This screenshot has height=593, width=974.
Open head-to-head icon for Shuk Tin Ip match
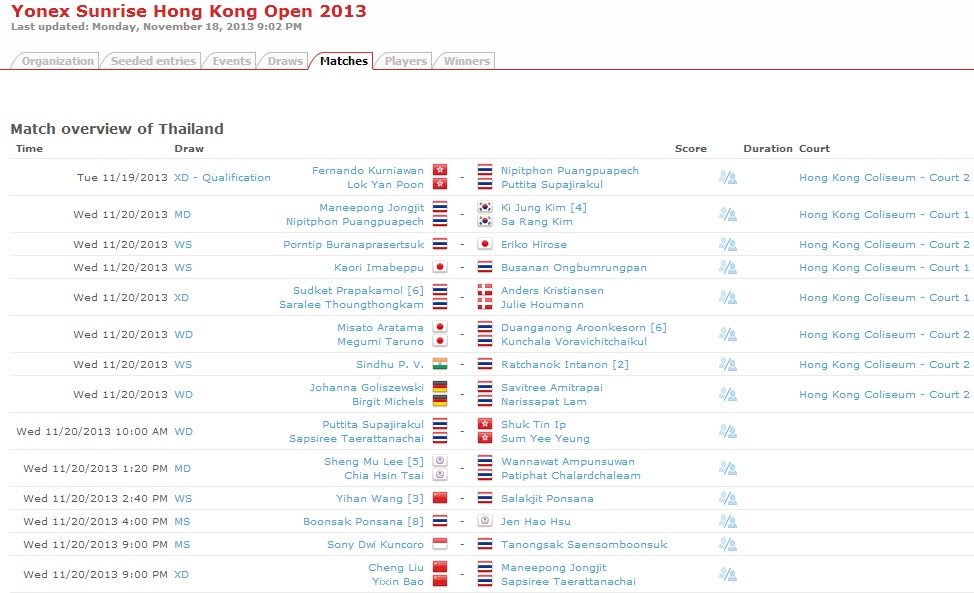pyautogui.click(x=727, y=432)
